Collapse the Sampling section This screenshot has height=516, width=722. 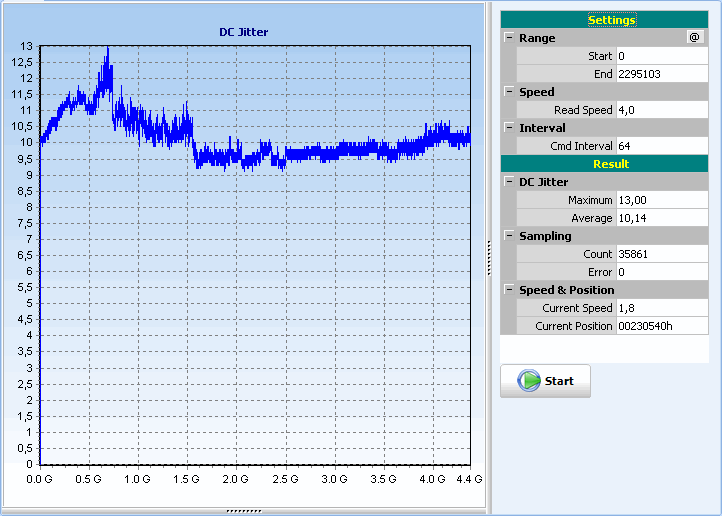point(509,236)
